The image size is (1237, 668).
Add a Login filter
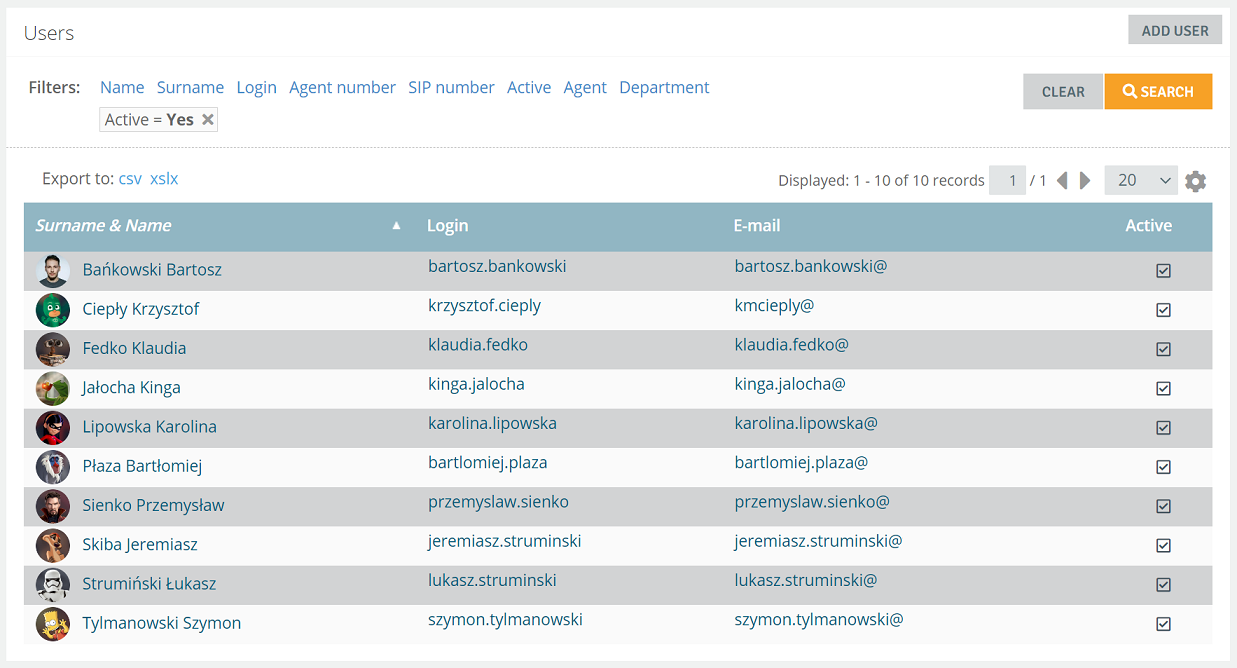pos(256,88)
